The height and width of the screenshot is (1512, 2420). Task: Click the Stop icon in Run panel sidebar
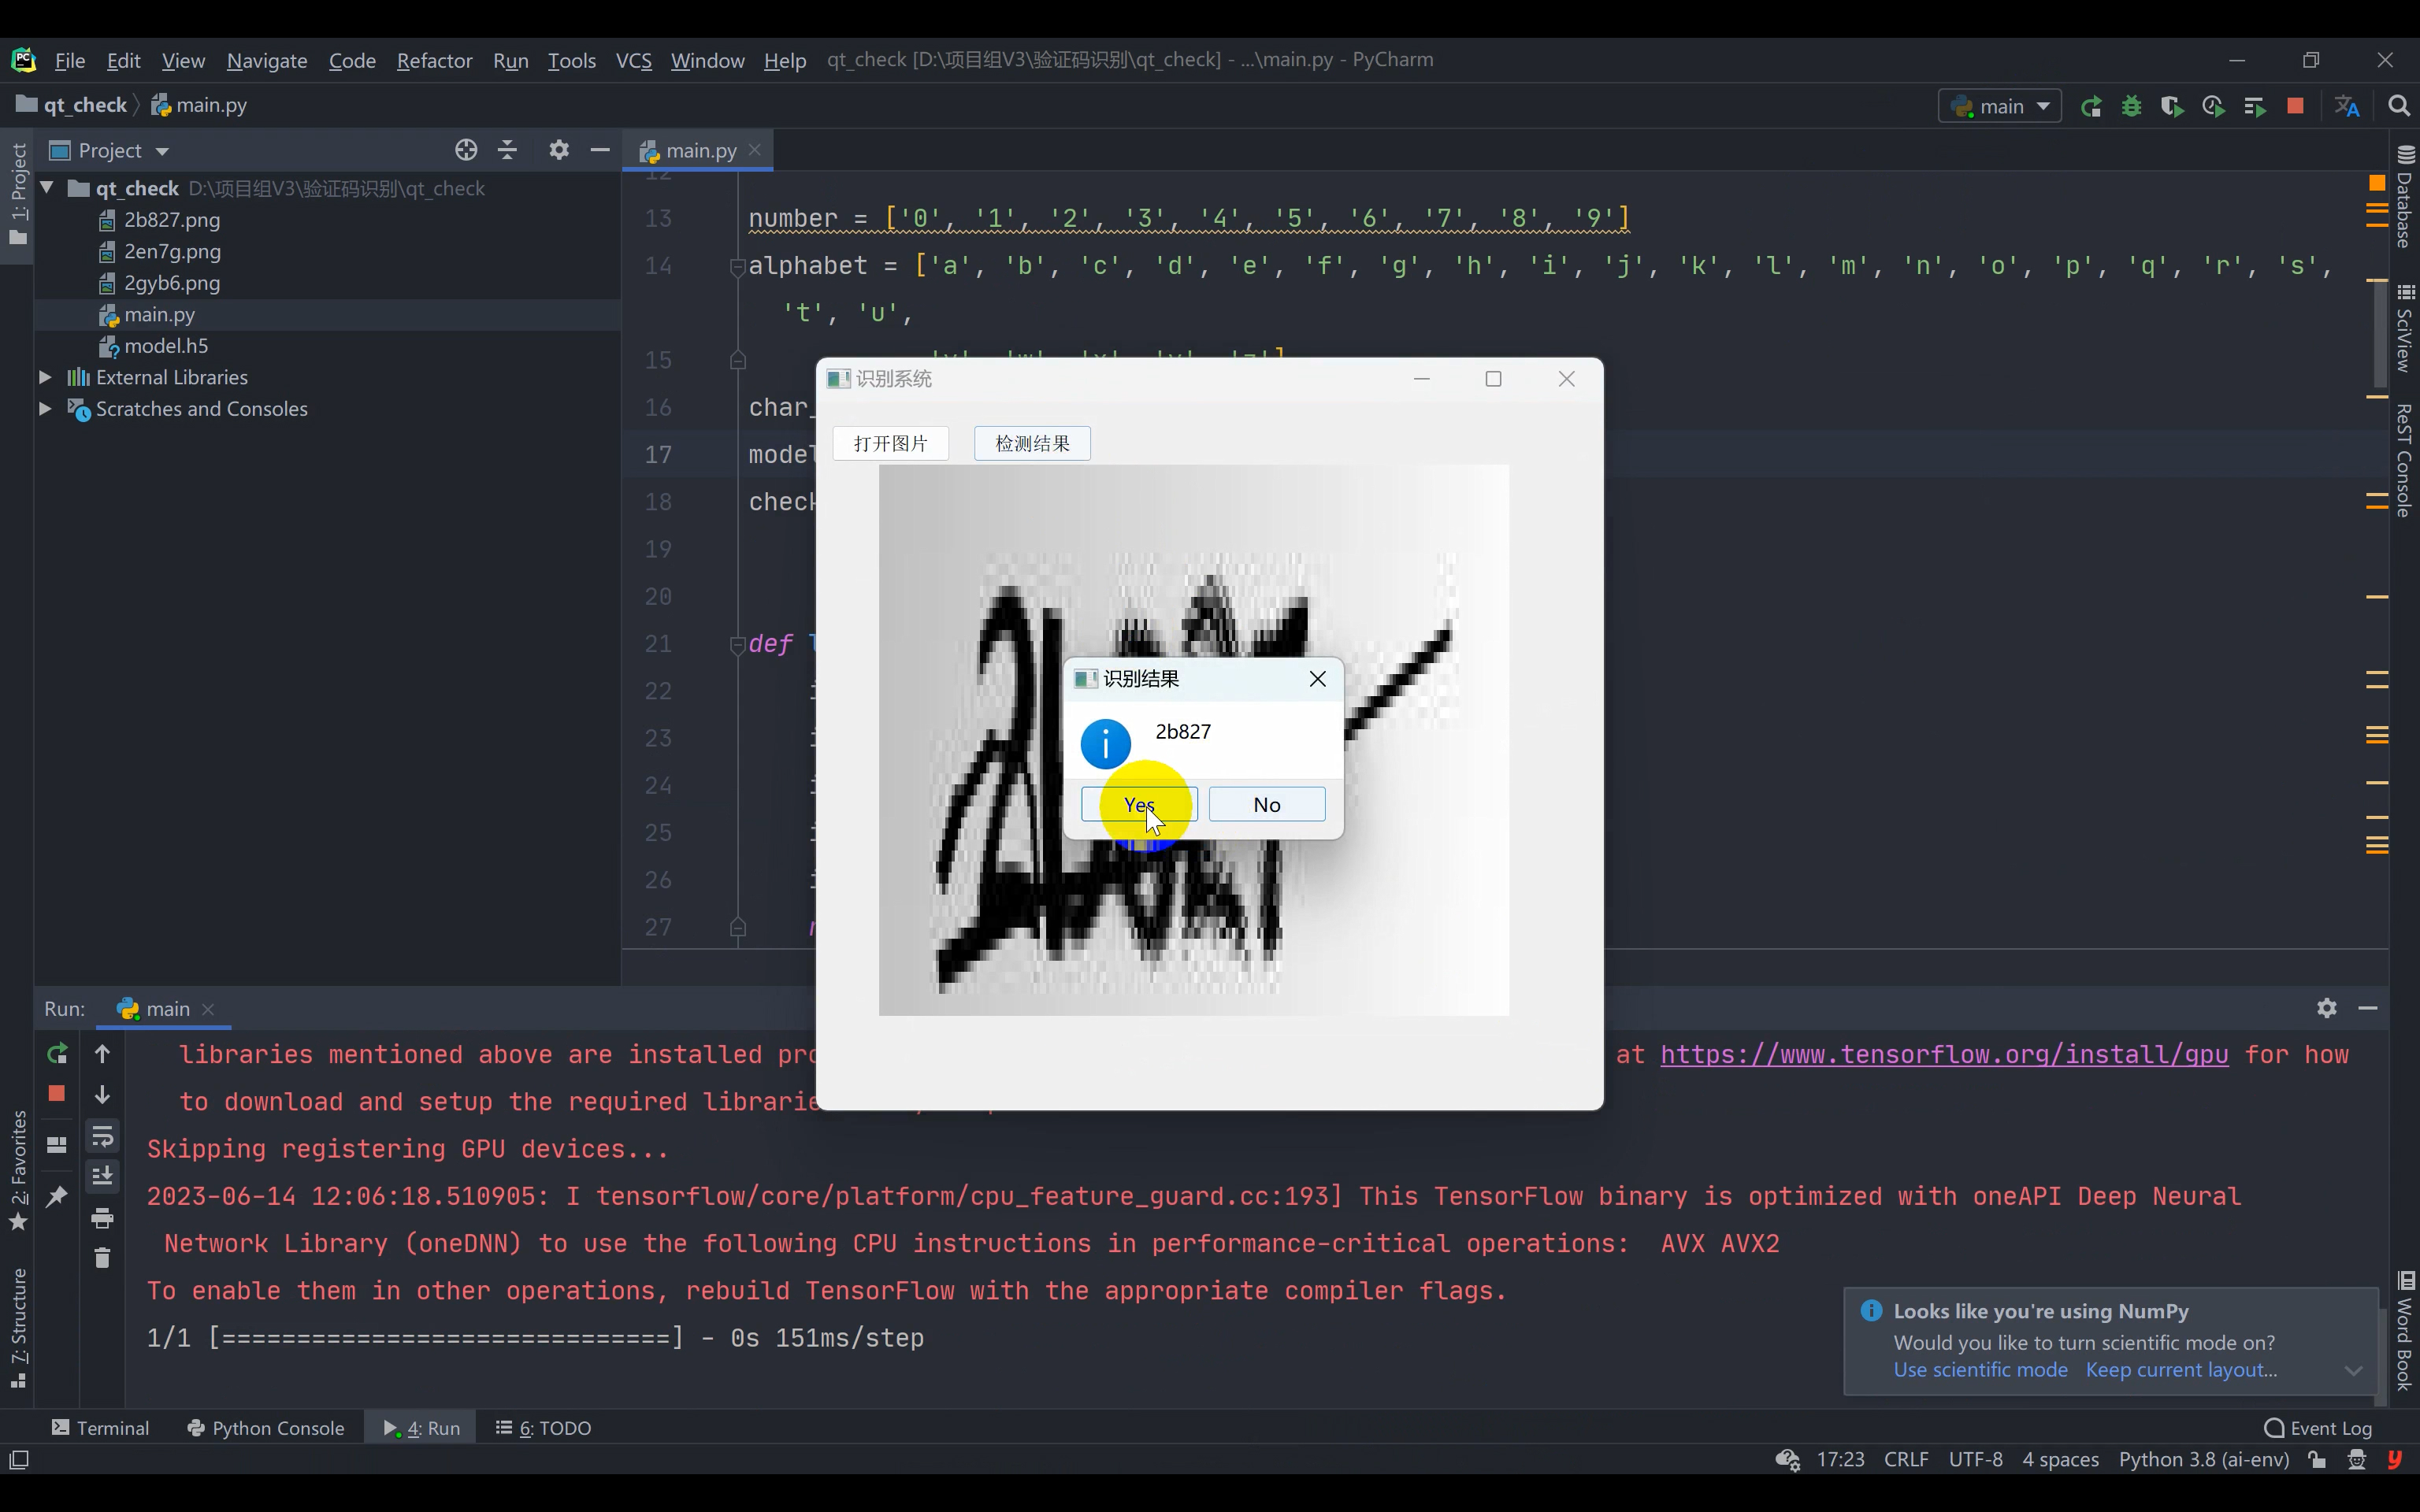[57, 1094]
